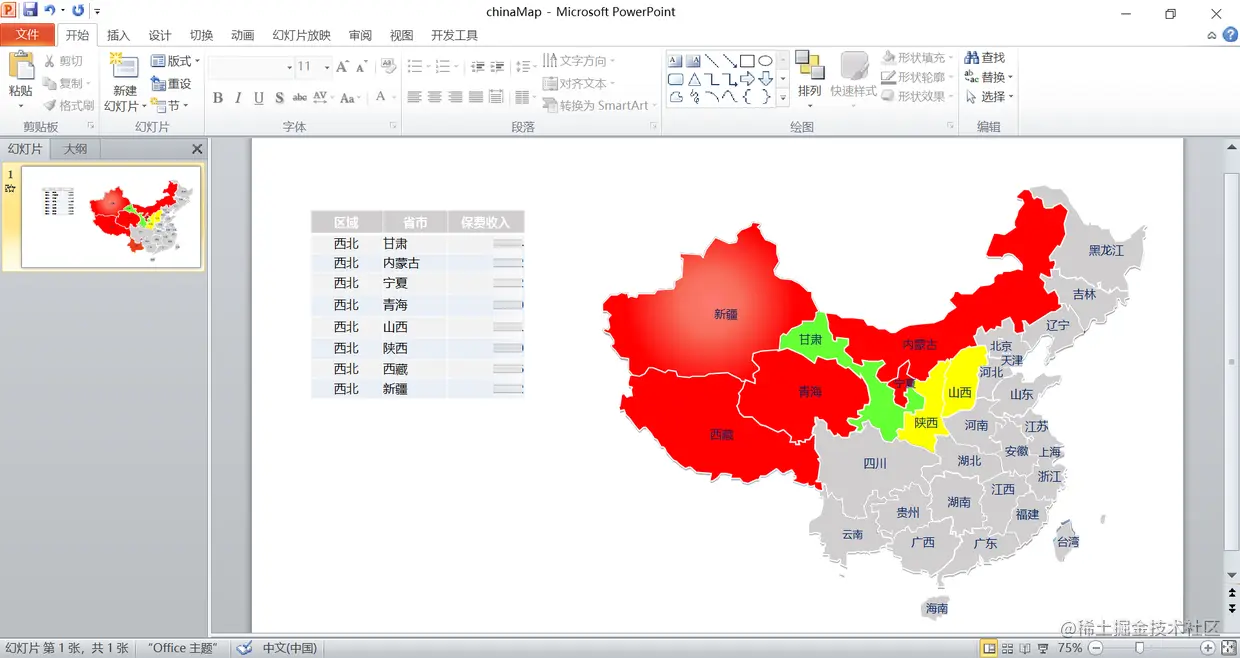Open the font size dropdown
This screenshot has height=658, width=1240.
coord(327,67)
